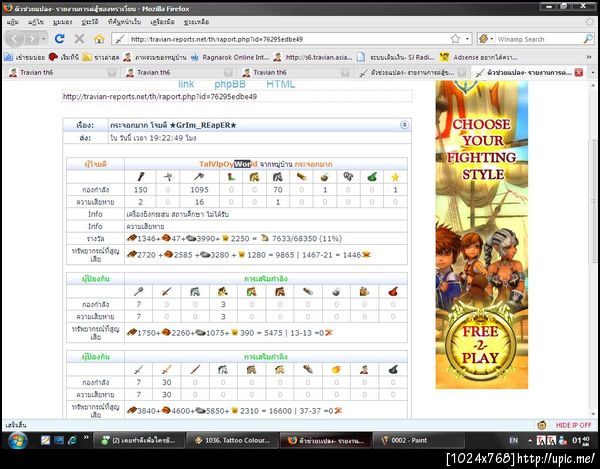This screenshot has width=600, height=469.
Task: Switch to first Travian th6 tab
Action: tap(61, 72)
